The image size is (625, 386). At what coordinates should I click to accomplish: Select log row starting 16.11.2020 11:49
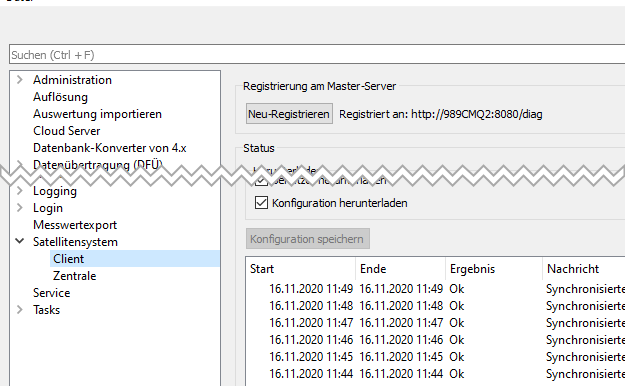(436, 289)
